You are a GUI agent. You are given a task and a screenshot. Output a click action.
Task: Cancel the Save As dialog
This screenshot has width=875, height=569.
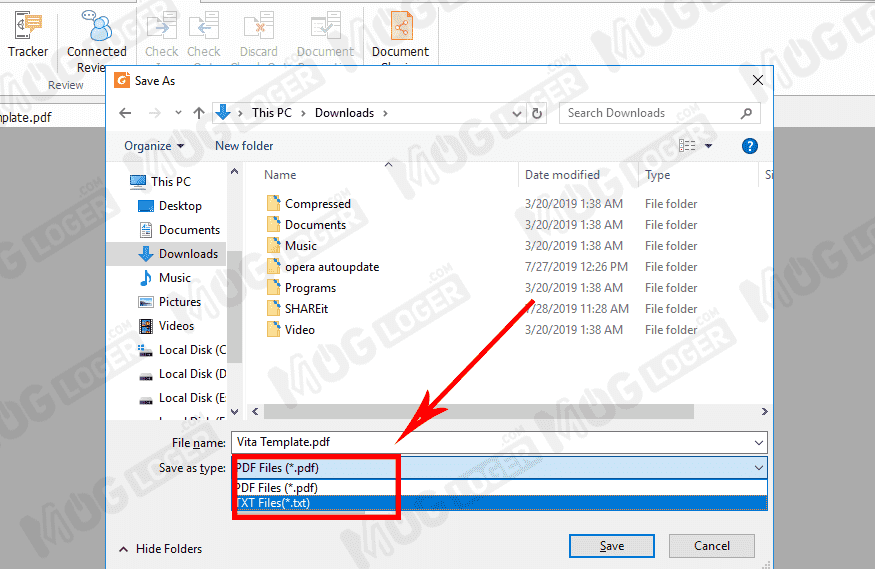click(x=711, y=546)
